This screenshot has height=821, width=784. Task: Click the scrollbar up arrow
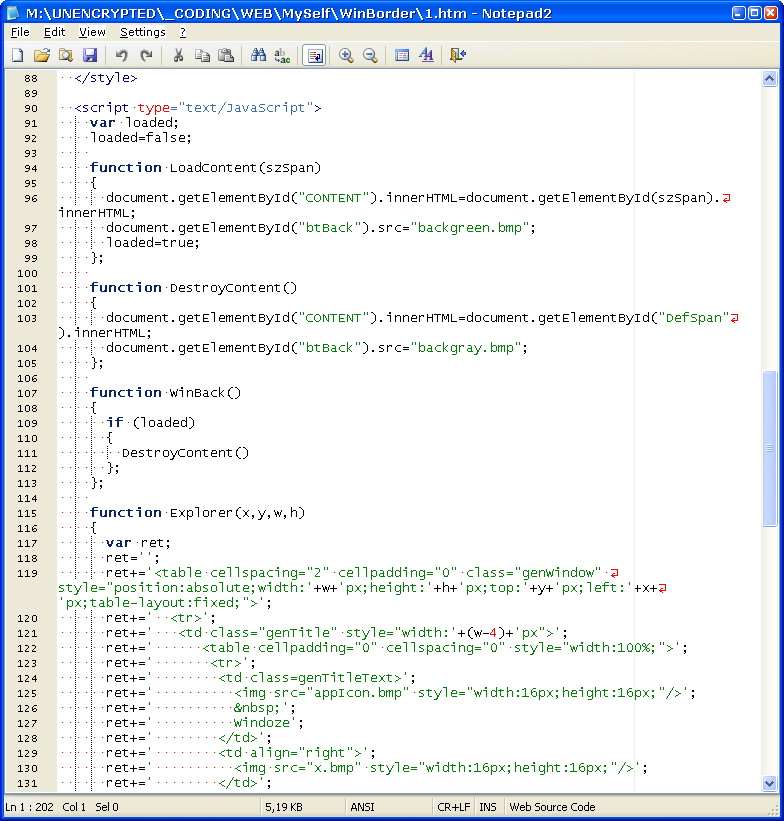tap(769, 79)
